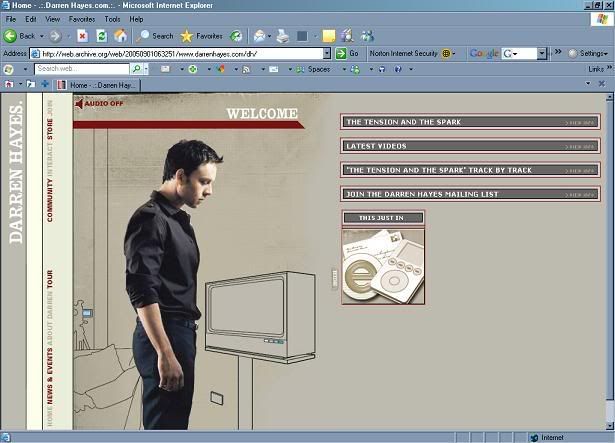This screenshot has height=443, width=615.
Task: Click the MSN butterfly logo icon
Action: [8, 69]
